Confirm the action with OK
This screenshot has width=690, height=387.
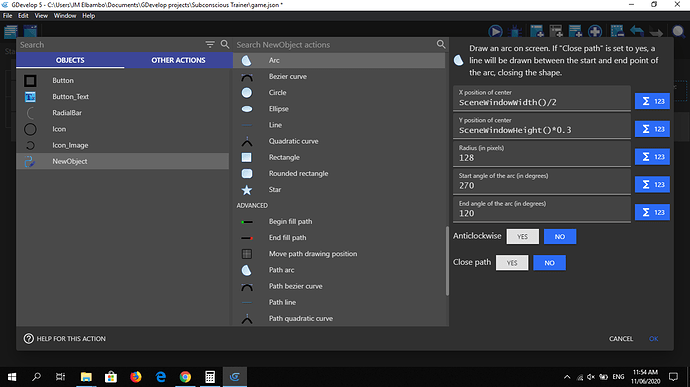pyautogui.click(x=653, y=339)
